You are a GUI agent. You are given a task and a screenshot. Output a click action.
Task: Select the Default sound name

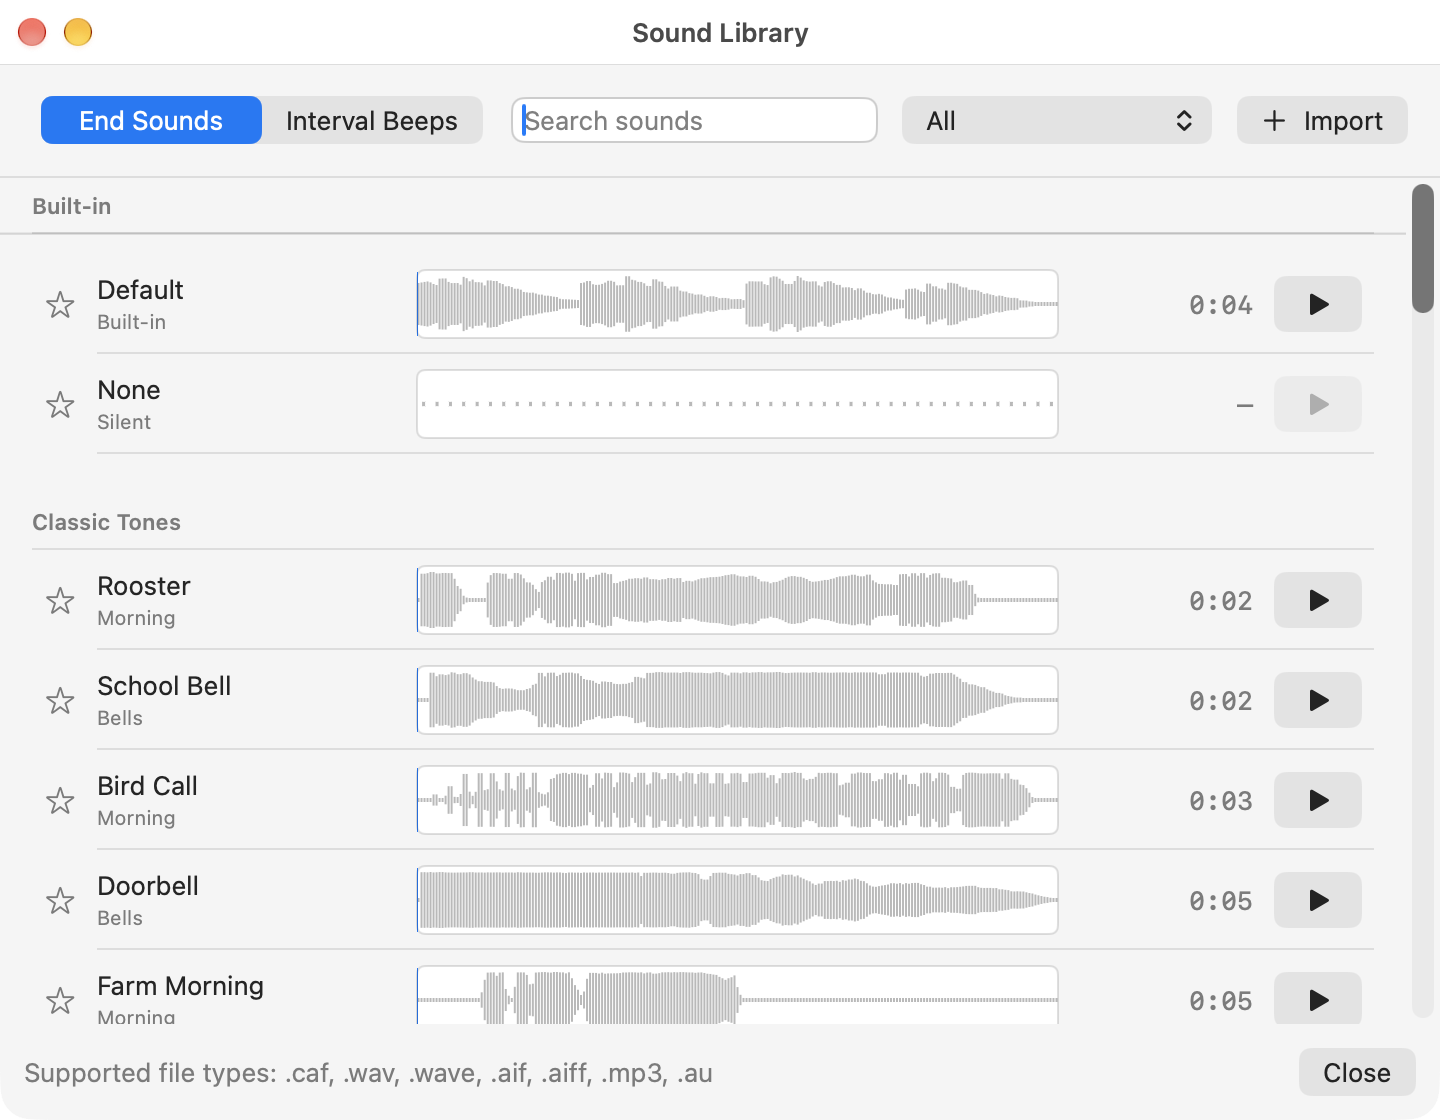(140, 290)
